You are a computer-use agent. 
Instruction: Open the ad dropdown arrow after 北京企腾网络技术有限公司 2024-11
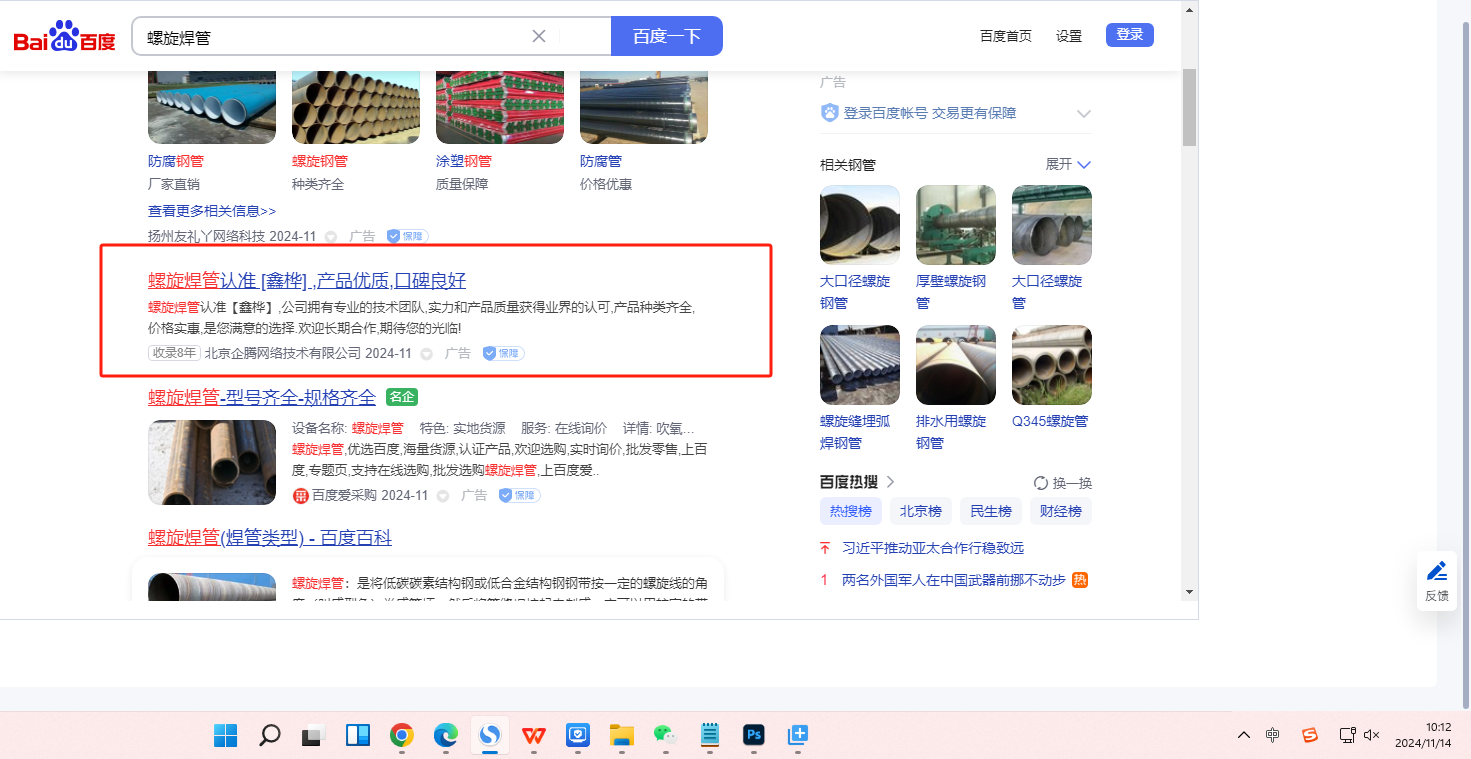(x=427, y=354)
